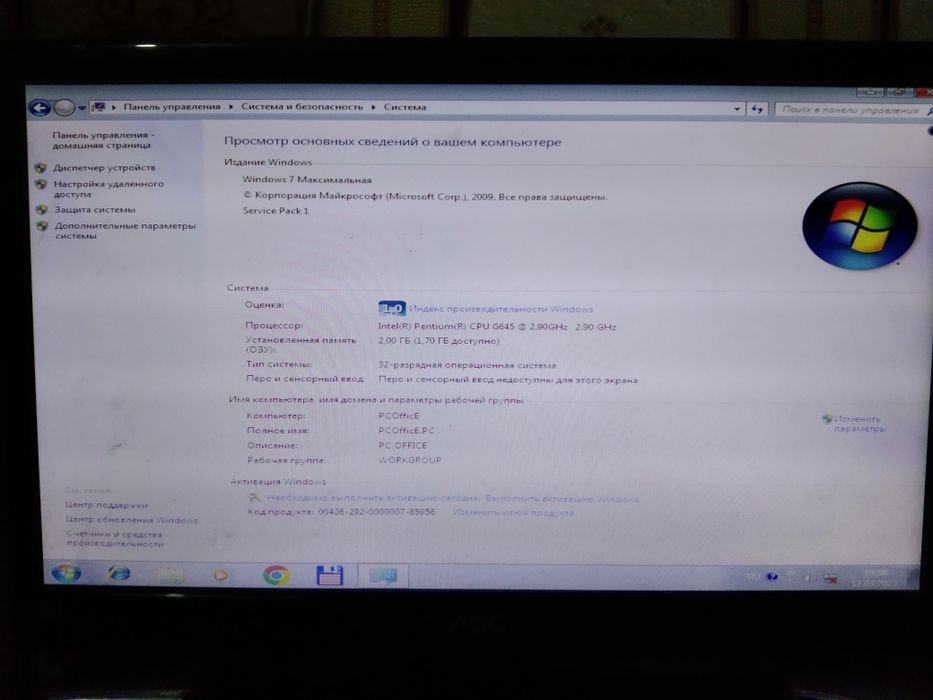The width and height of the screenshot is (933, 700).
Task: Launch Google Chrome from taskbar
Action: pyautogui.click(x=276, y=576)
